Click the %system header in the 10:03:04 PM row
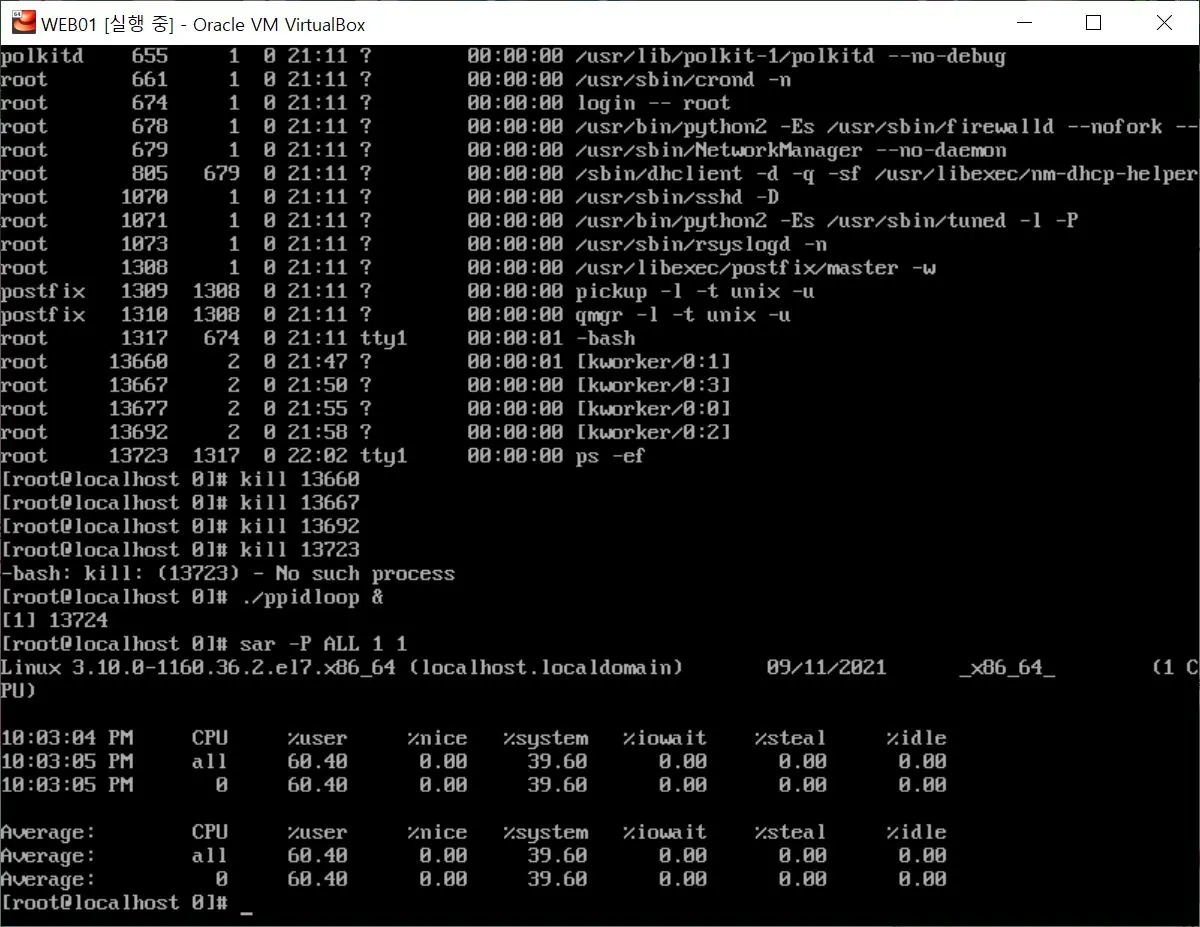 pos(545,738)
